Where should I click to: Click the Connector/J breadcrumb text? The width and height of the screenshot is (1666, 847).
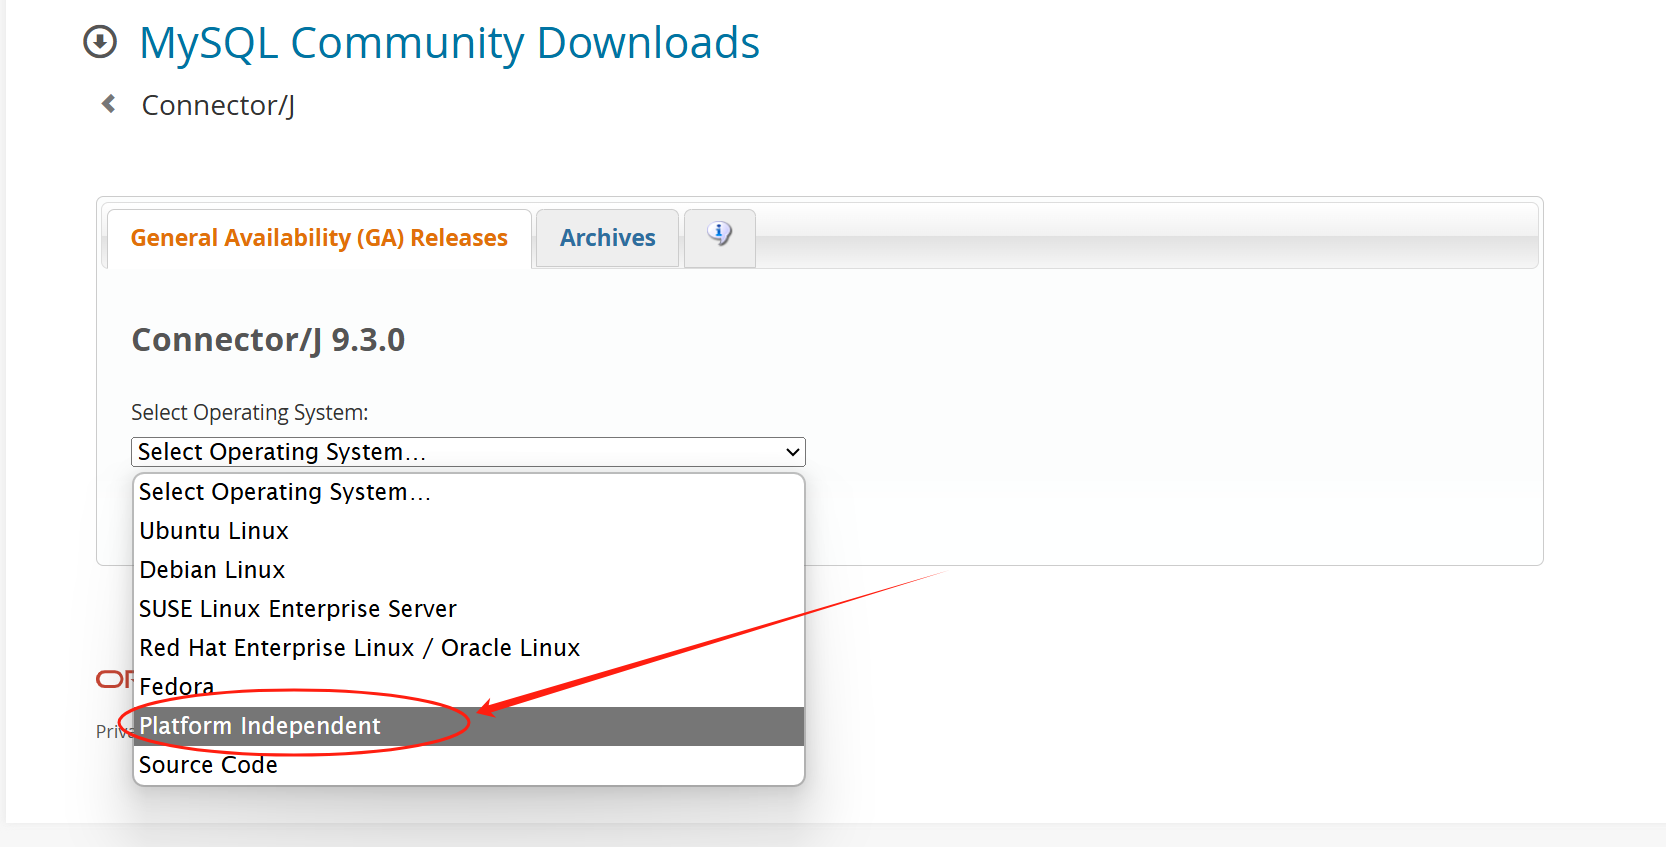218,105
